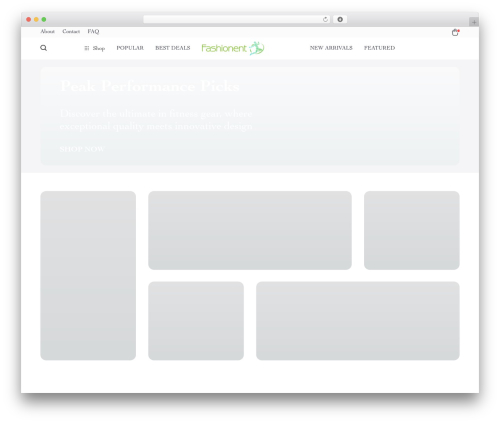This screenshot has height=423, width=500.
Task: Click the Shop grid menu icon
Action: tap(87, 48)
